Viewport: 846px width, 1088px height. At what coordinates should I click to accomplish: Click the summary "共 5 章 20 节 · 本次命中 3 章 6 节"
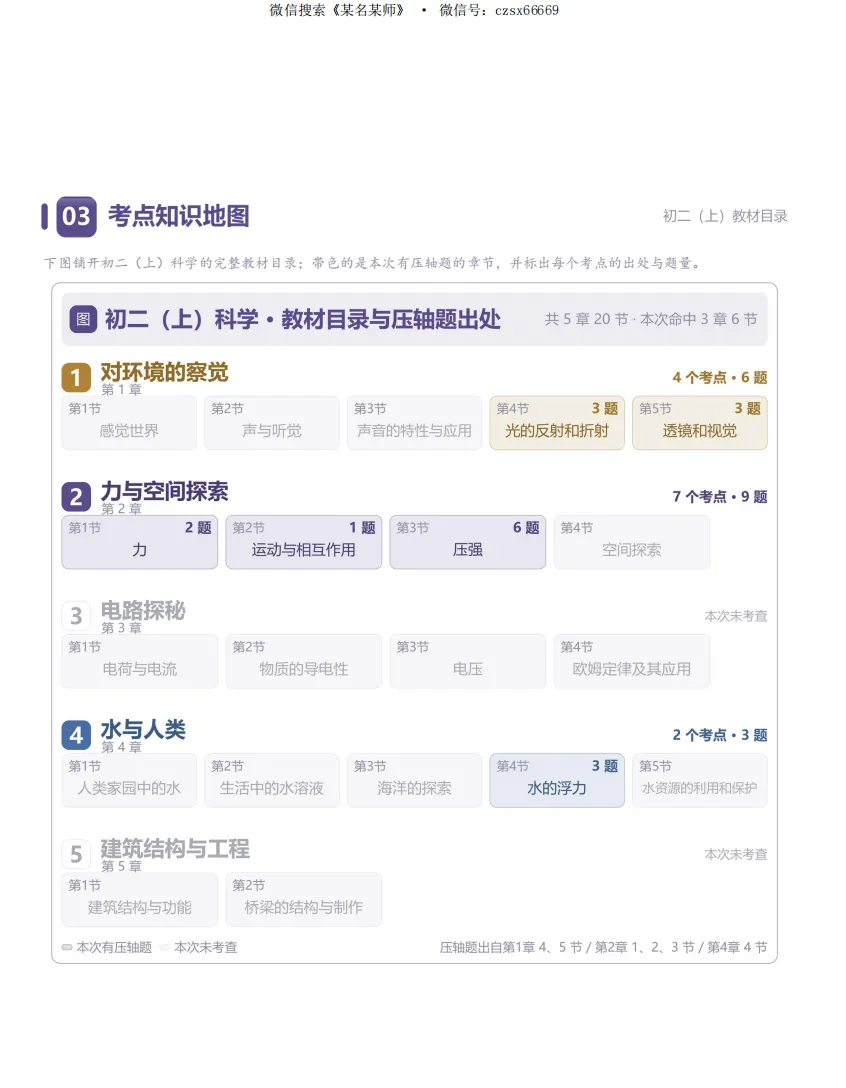[651, 319]
